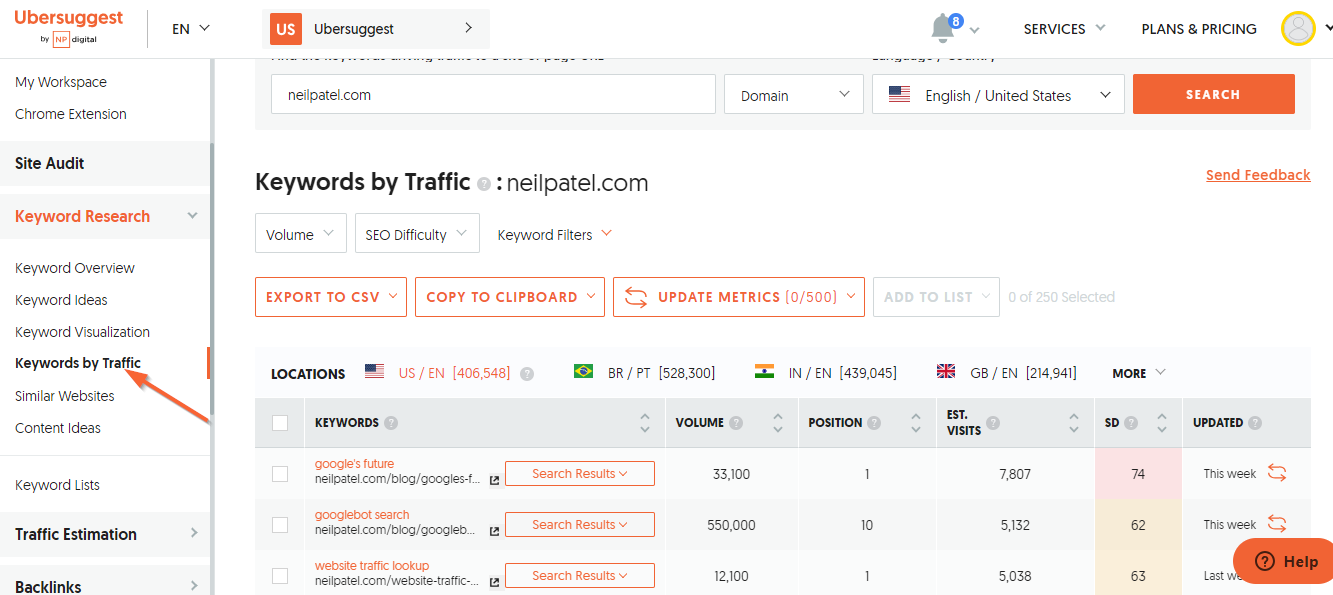Open Keyword Lists in sidebar

(x=58, y=485)
